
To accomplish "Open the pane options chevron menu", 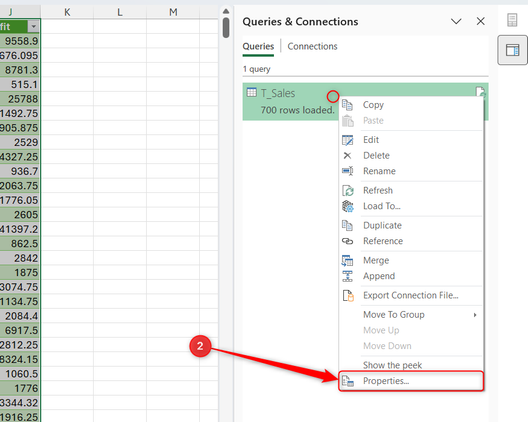I will tap(456, 22).
